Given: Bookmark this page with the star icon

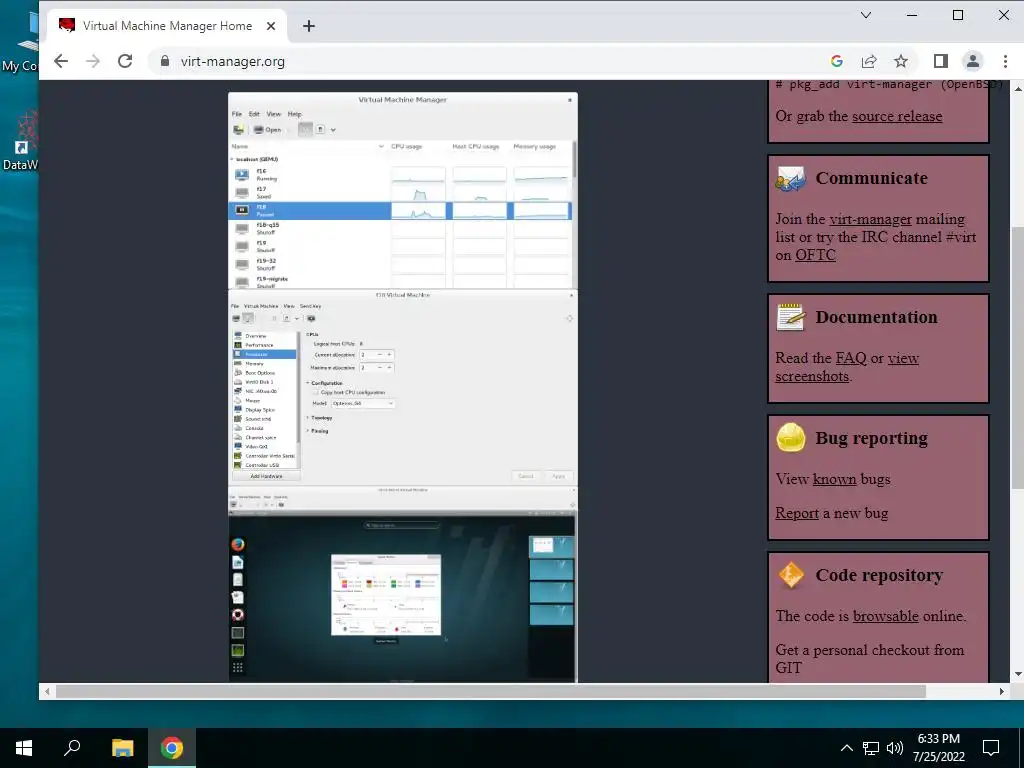Looking at the screenshot, I should click(x=901, y=61).
